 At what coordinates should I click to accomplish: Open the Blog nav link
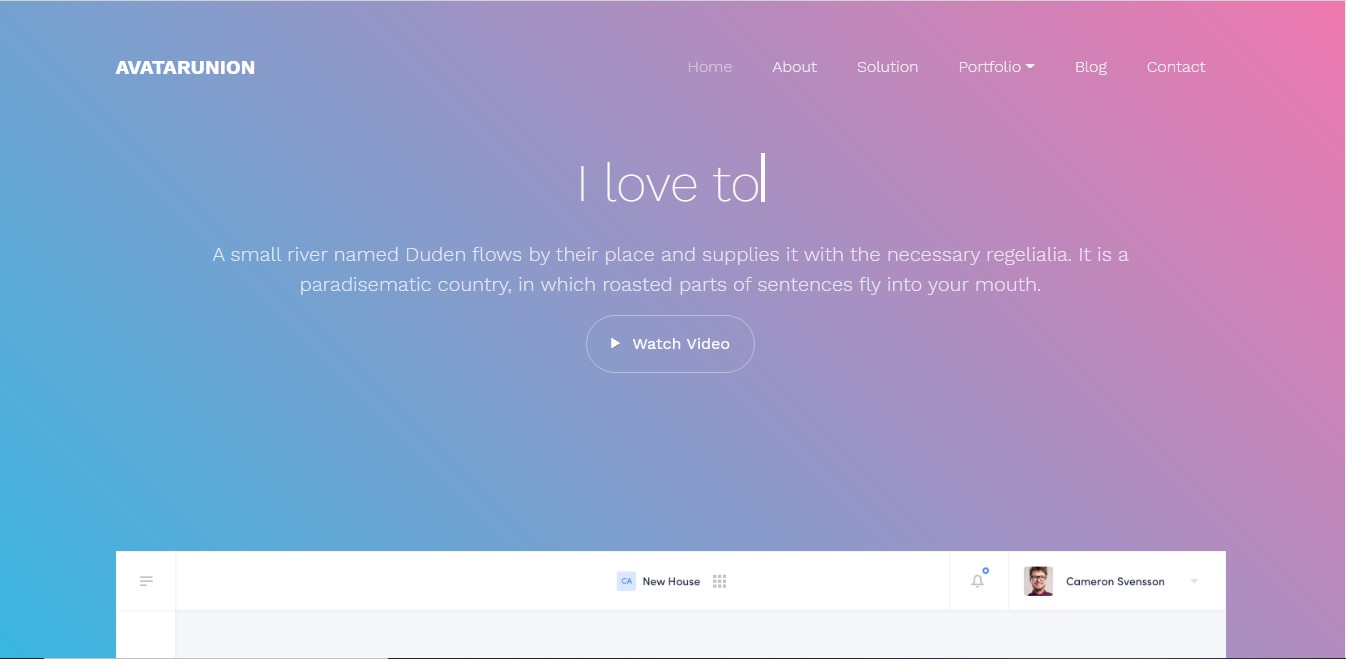[1090, 67]
